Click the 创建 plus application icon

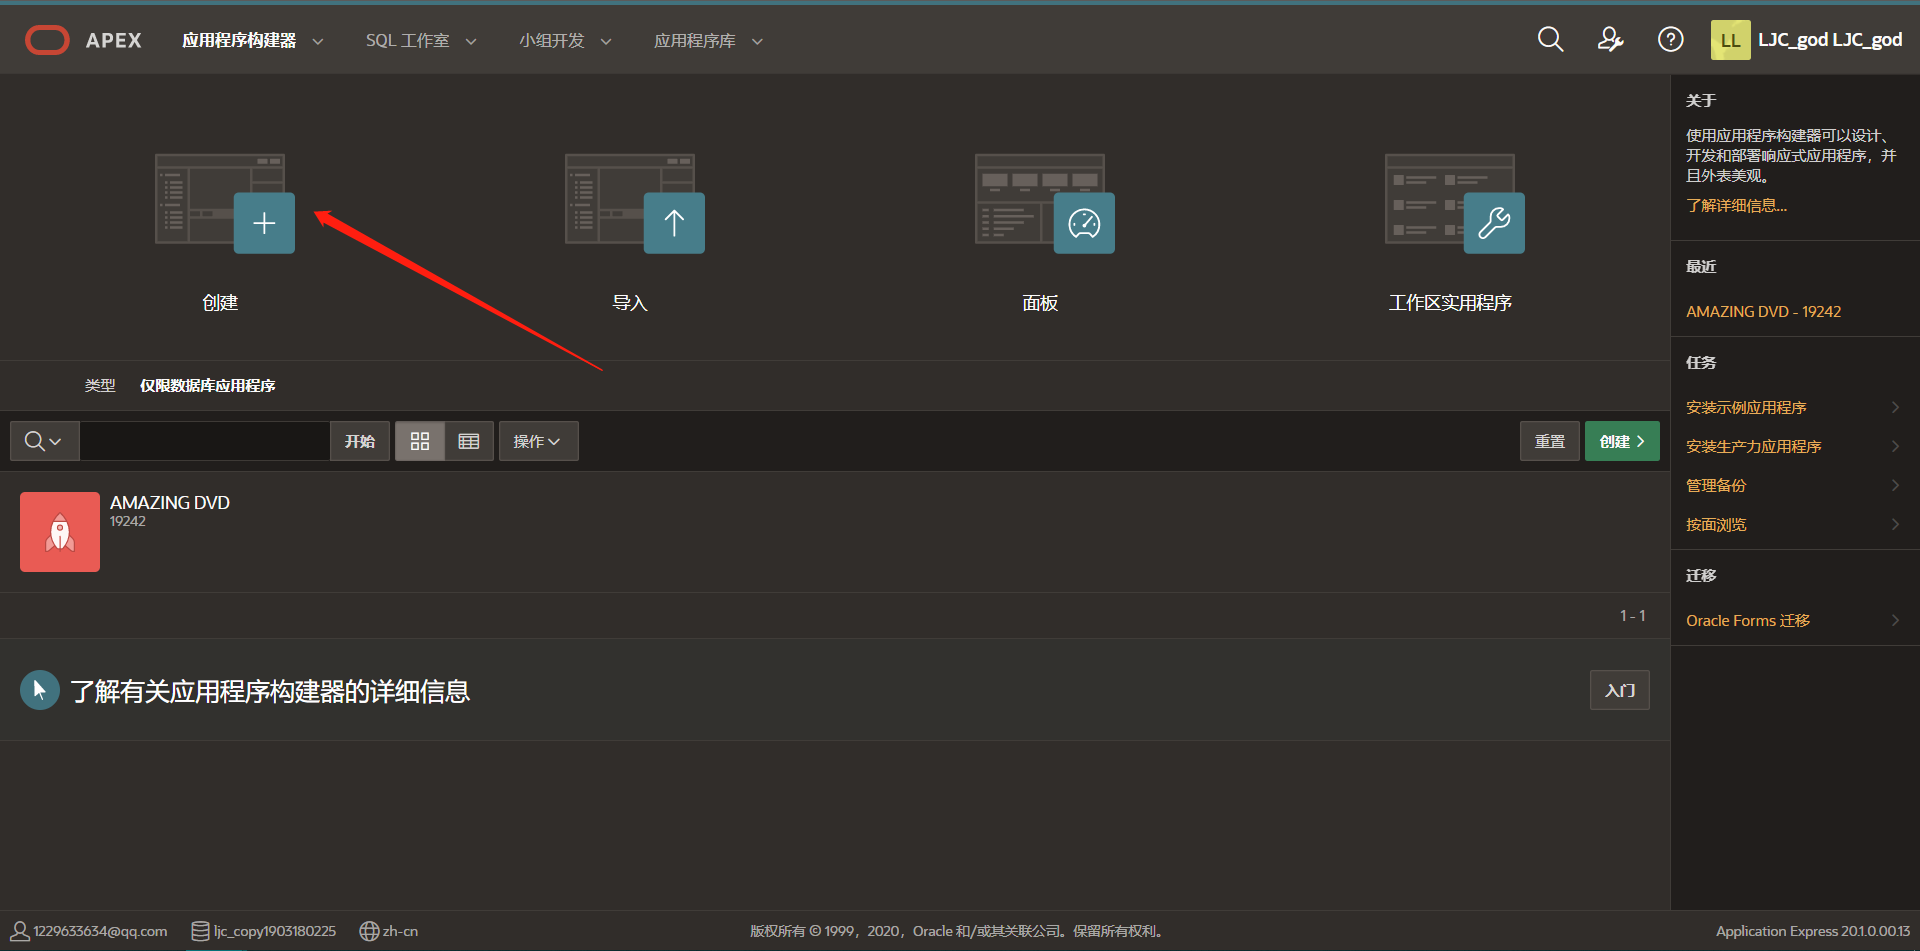click(x=225, y=203)
